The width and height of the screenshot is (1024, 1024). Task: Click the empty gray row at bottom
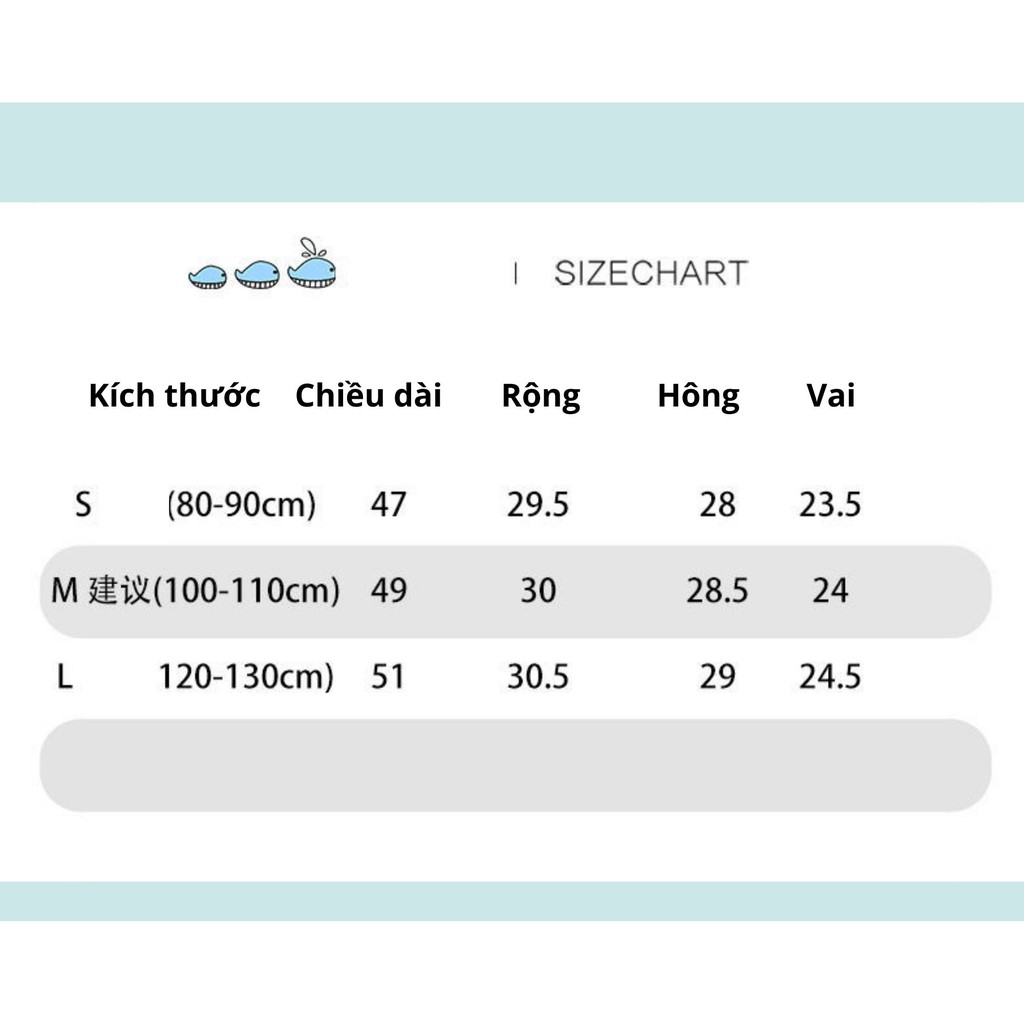coord(515,765)
